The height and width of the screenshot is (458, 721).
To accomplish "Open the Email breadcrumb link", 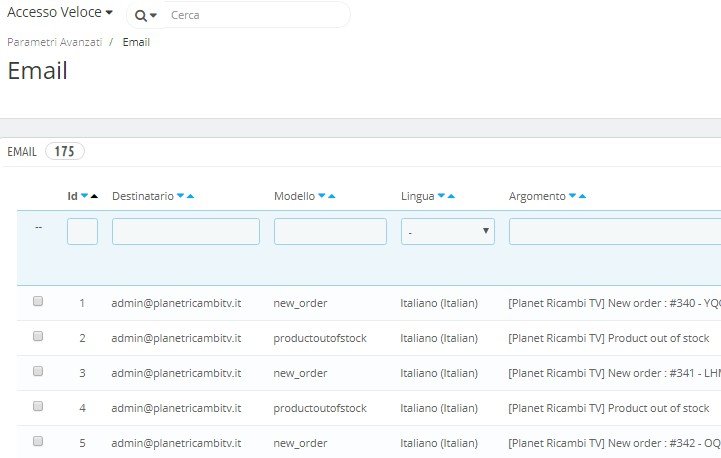I will [136, 42].
